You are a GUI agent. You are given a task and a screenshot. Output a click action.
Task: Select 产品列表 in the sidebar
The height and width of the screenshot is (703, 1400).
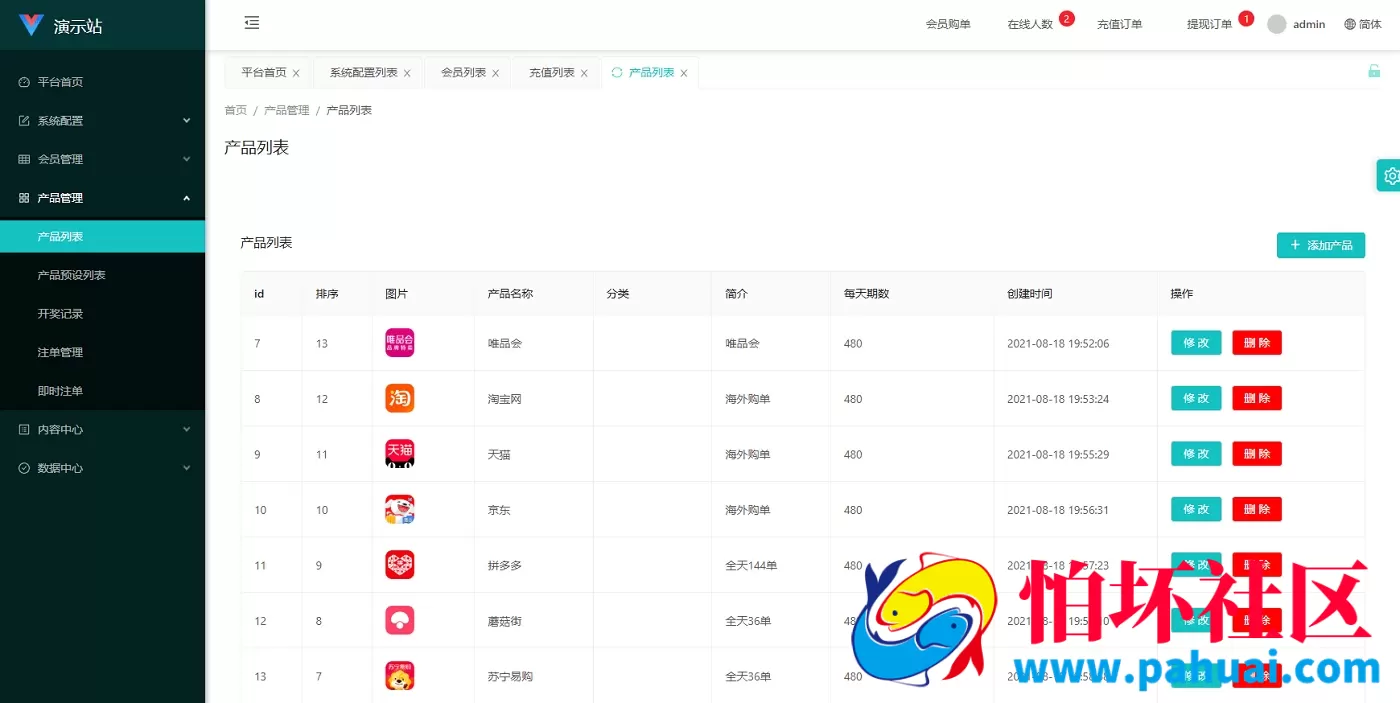click(102, 237)
